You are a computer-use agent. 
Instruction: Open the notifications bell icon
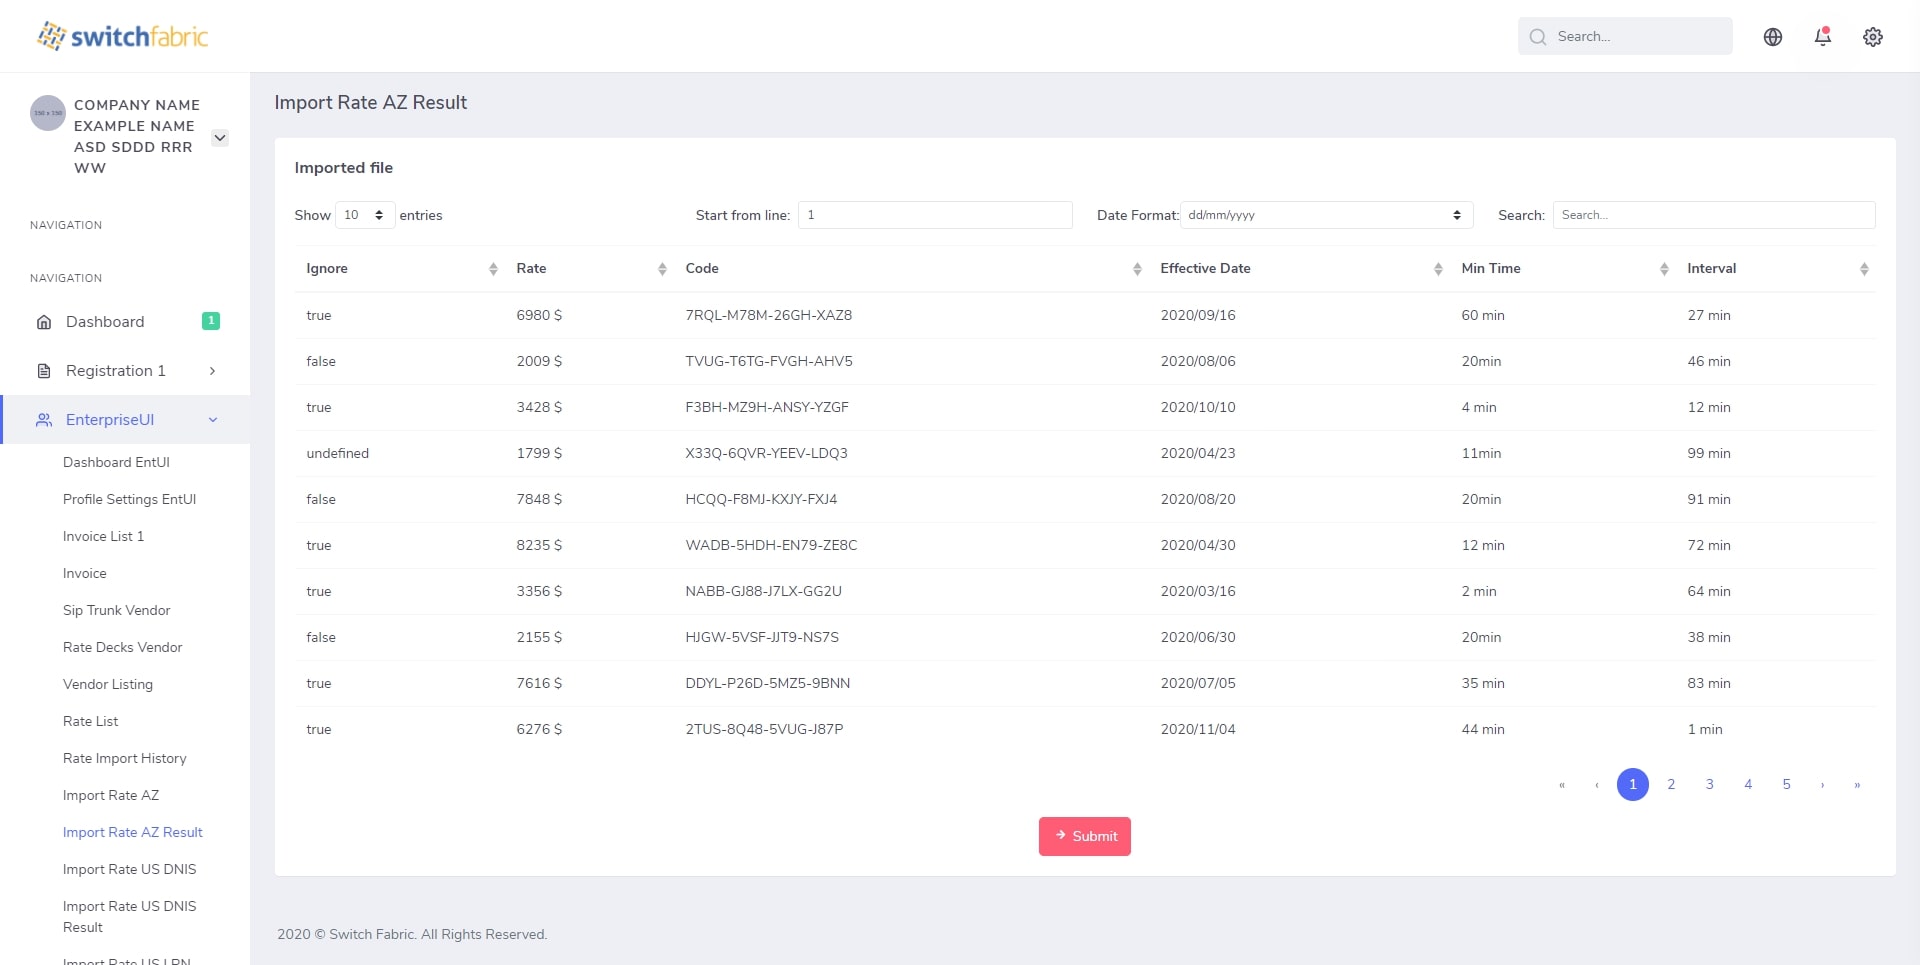coord(1822,37)
